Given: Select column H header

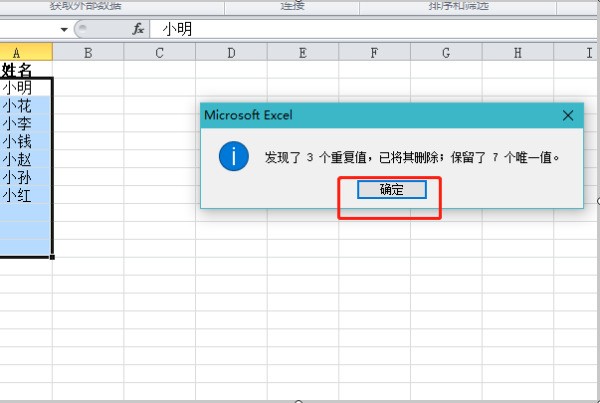Looking at the screenshot, I should click(x=517, y=51).
